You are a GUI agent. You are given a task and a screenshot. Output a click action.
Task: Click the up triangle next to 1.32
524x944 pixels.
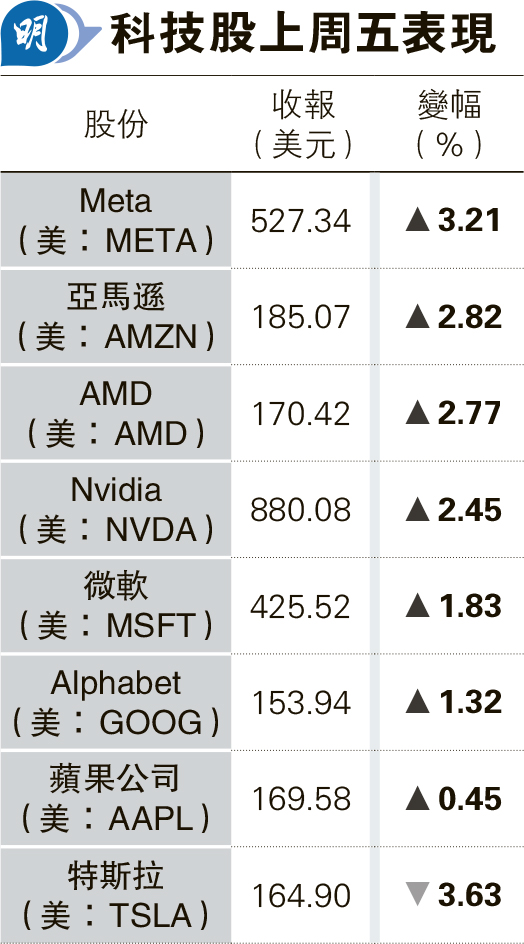pyautogui.click(x=417, y=703)
